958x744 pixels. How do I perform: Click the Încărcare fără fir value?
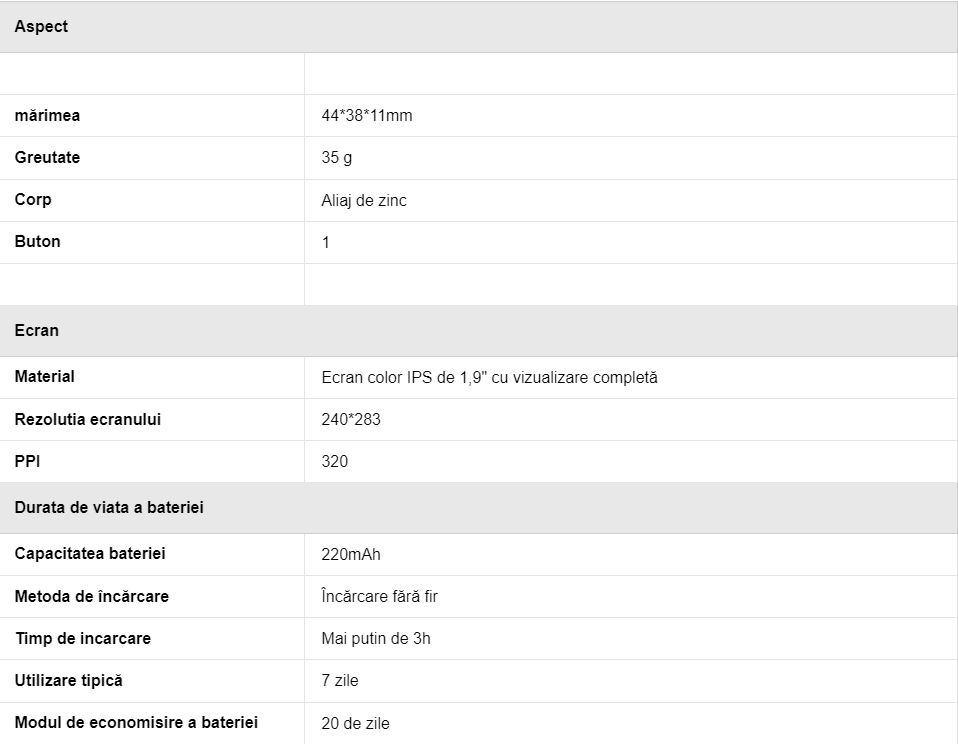pos(379,596)
